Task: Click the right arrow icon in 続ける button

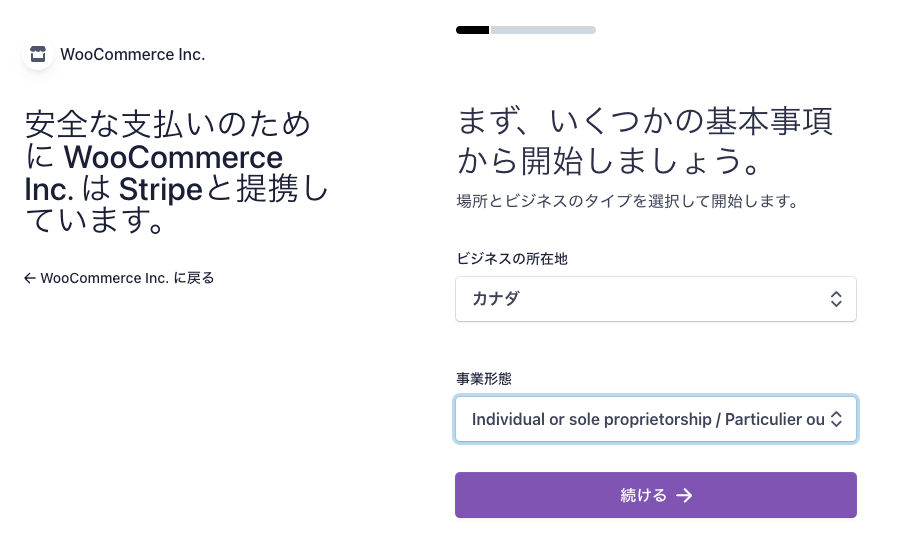Action: pyautogui.click(x=684, y=495)
